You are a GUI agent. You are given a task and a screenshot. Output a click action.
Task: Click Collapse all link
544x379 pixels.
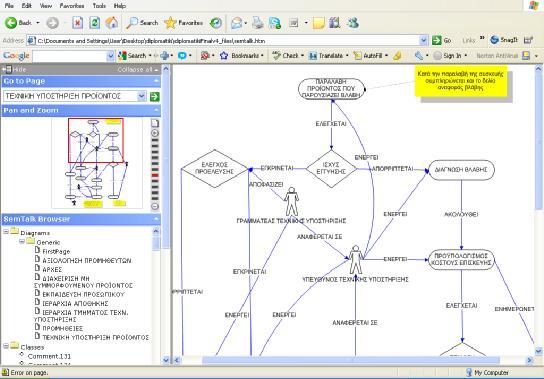click(137, 69)
